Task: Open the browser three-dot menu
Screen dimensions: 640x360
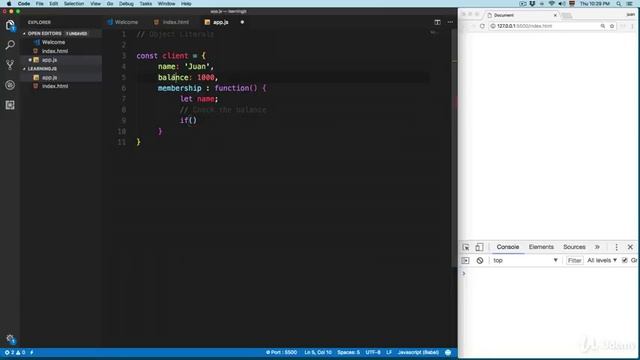Action: pyautogui.click(x=632, y=26)
